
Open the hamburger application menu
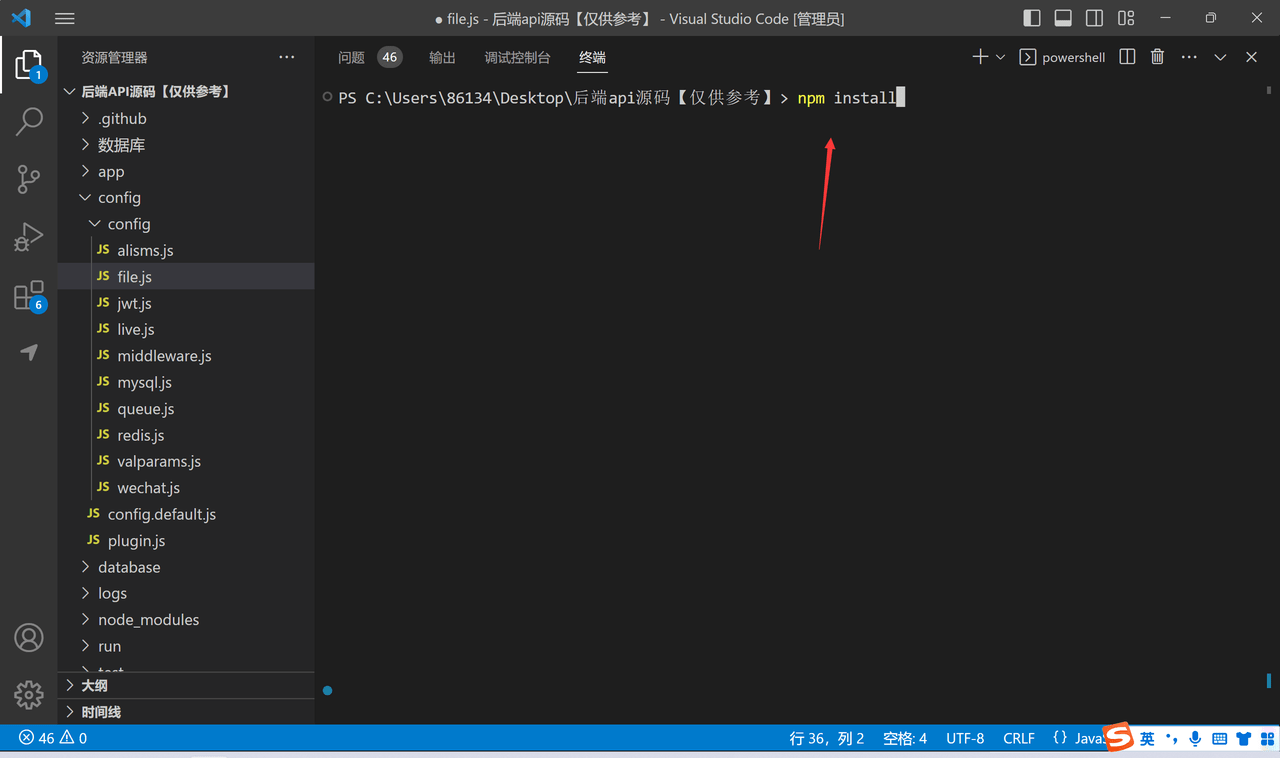65,18
